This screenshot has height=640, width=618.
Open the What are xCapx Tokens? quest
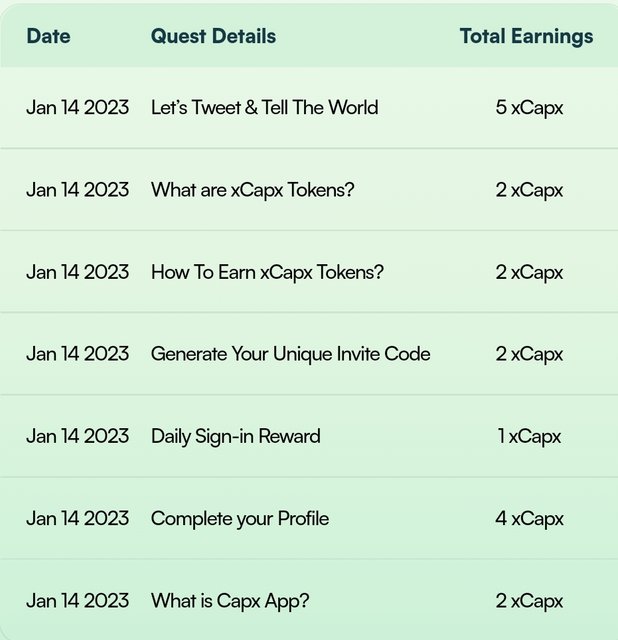tap(252, 191)
